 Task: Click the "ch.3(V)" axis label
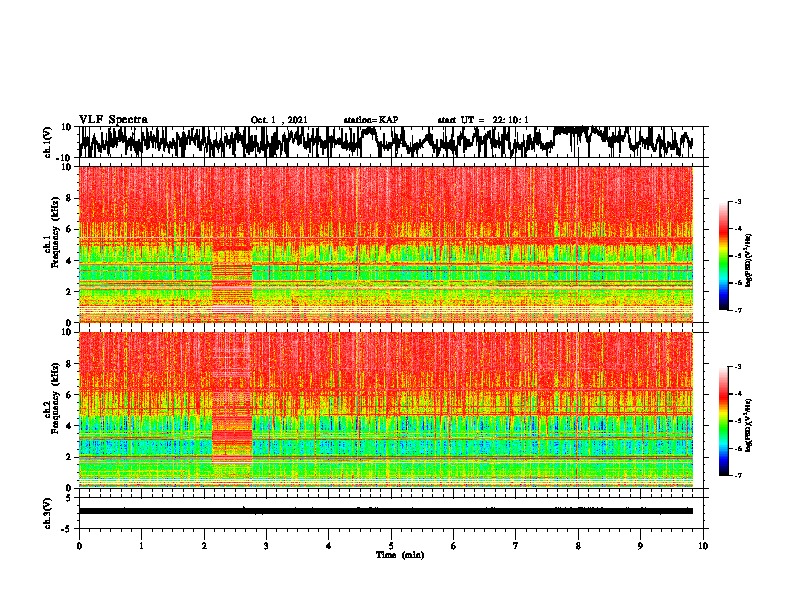click(46, 513)
